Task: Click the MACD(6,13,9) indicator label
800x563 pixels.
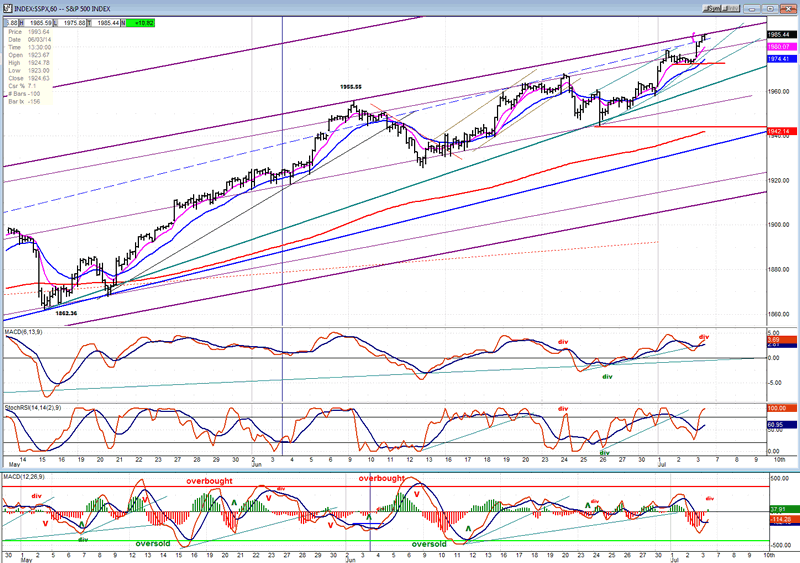Action: (x=23, y=332)
